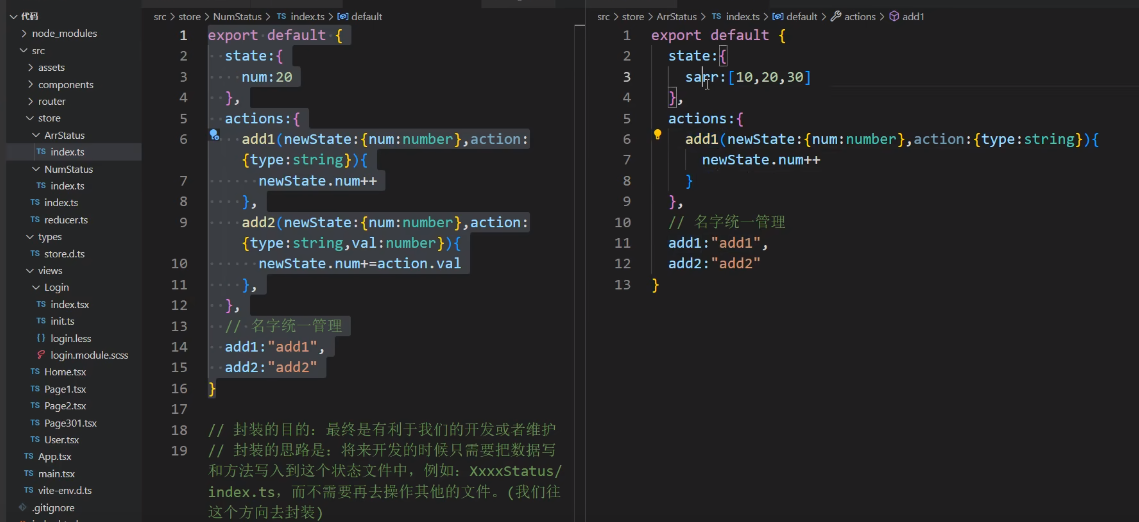Viewport: 1139px width, 522px height.
Task: Click sarr:[10,20,30] in the right editor
Action: point(748,76)
